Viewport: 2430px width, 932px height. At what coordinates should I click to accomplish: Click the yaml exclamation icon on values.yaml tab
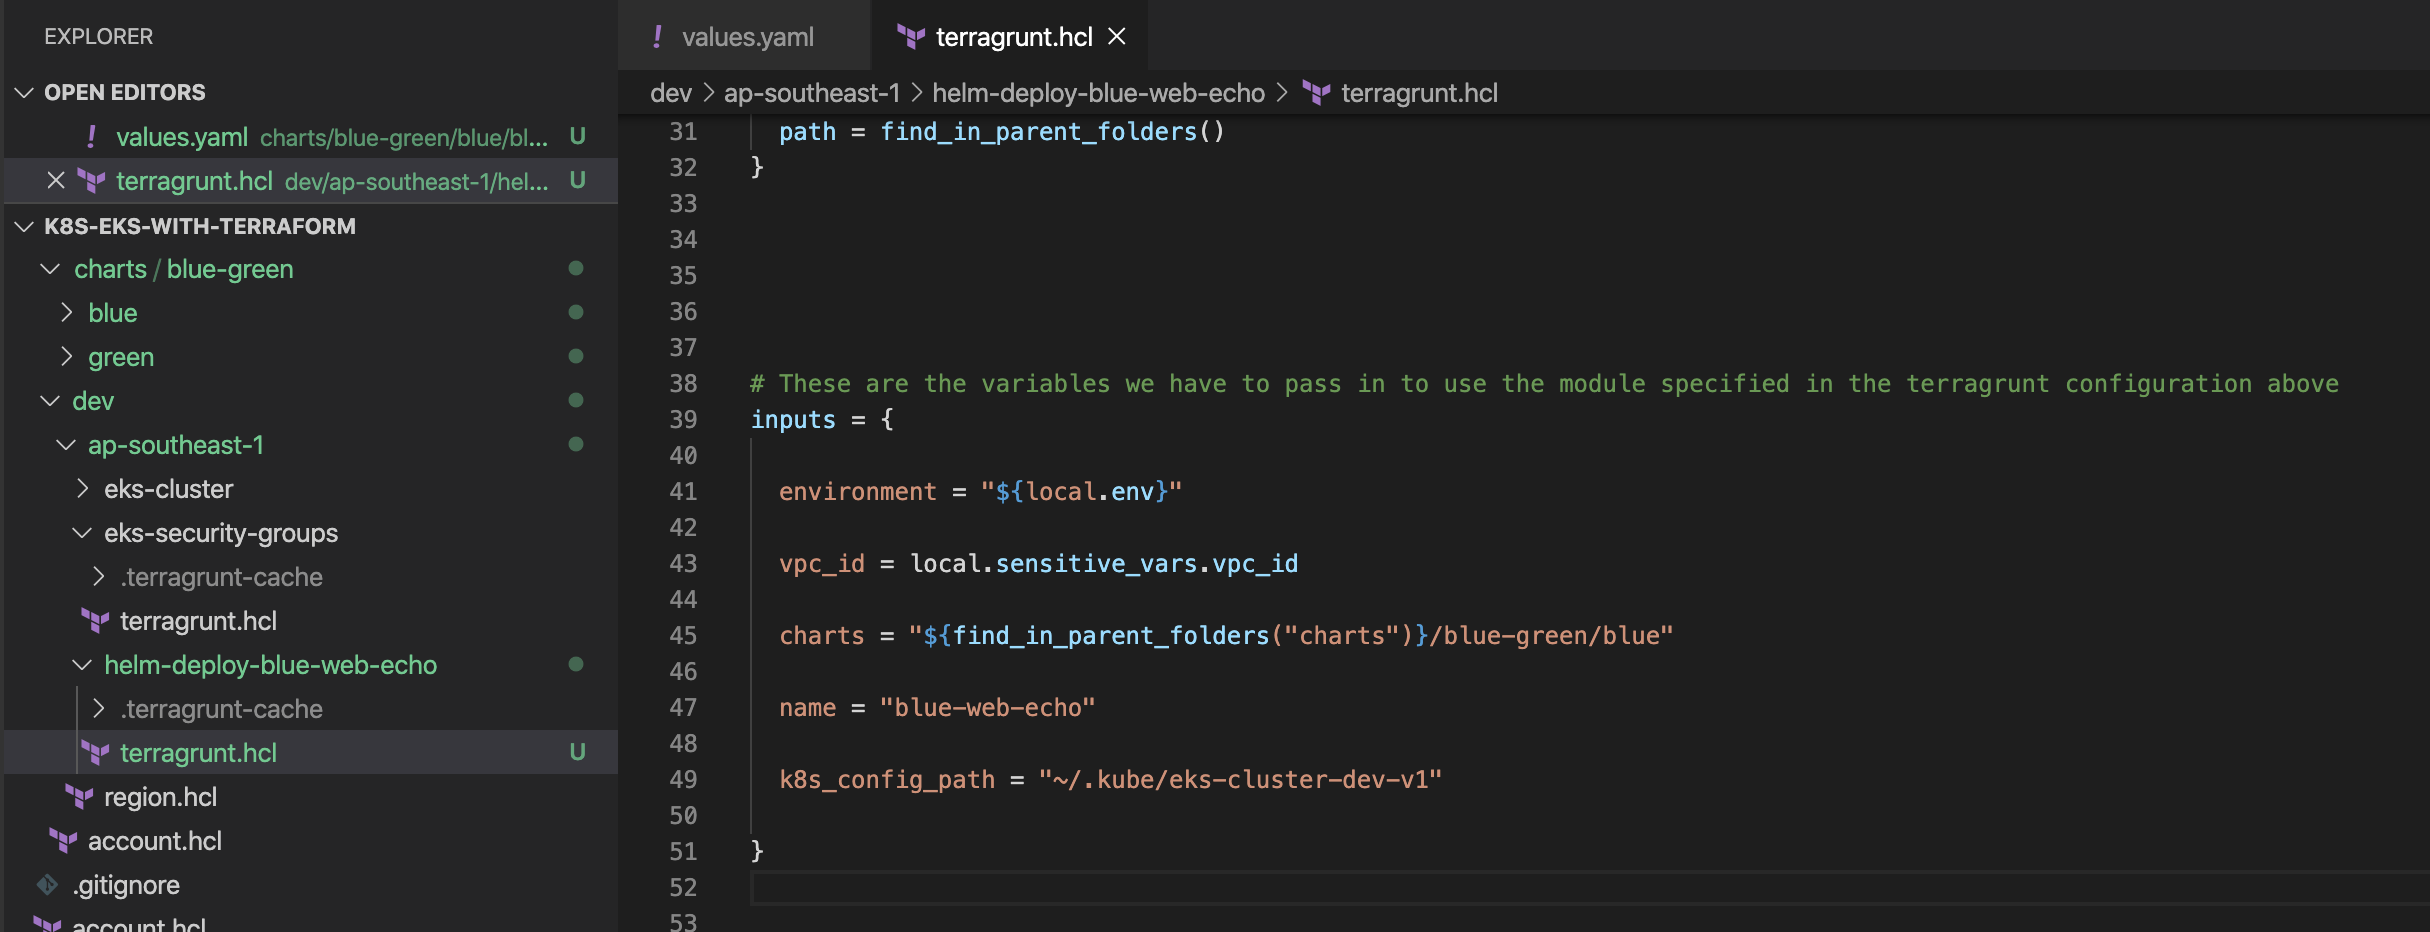pyautogui.click(x=656, y=37)
